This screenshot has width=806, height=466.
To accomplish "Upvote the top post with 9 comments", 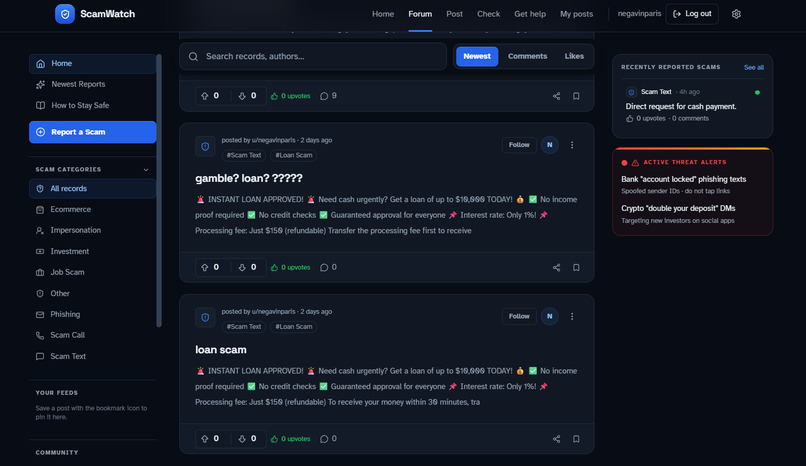I will point(205,96).
